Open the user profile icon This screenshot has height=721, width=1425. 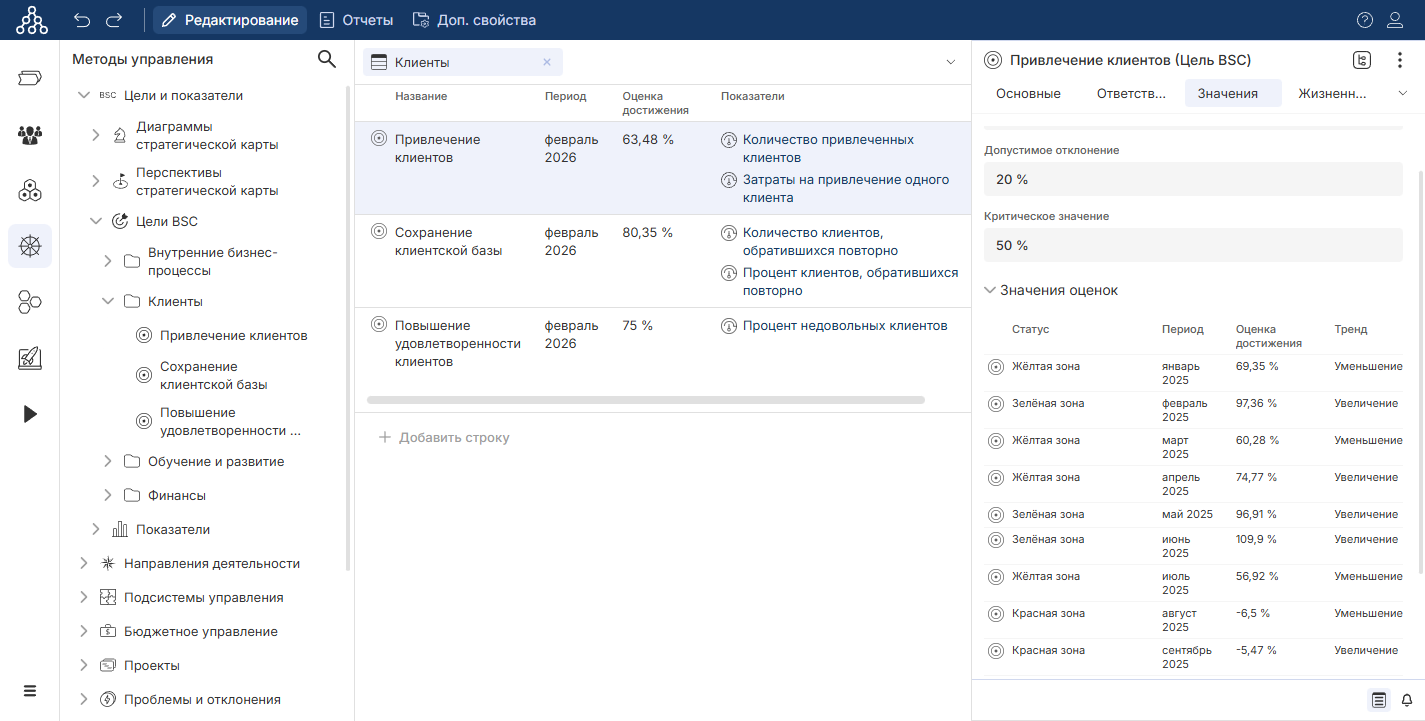(x=1396, y=20)
